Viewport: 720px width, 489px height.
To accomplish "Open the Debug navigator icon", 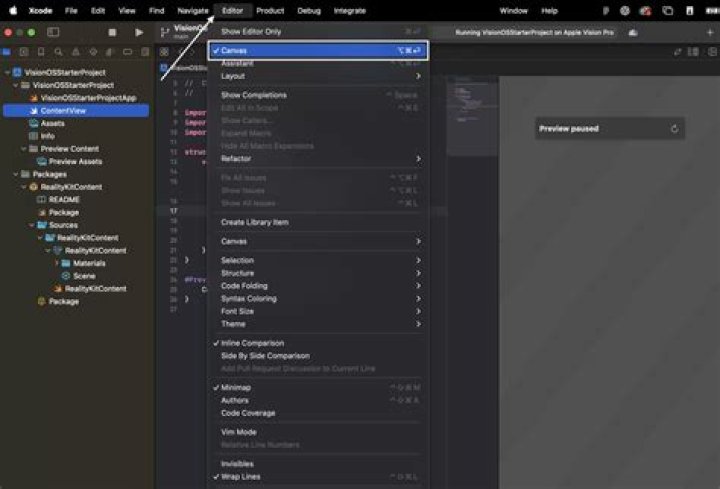I will point(110,52).
